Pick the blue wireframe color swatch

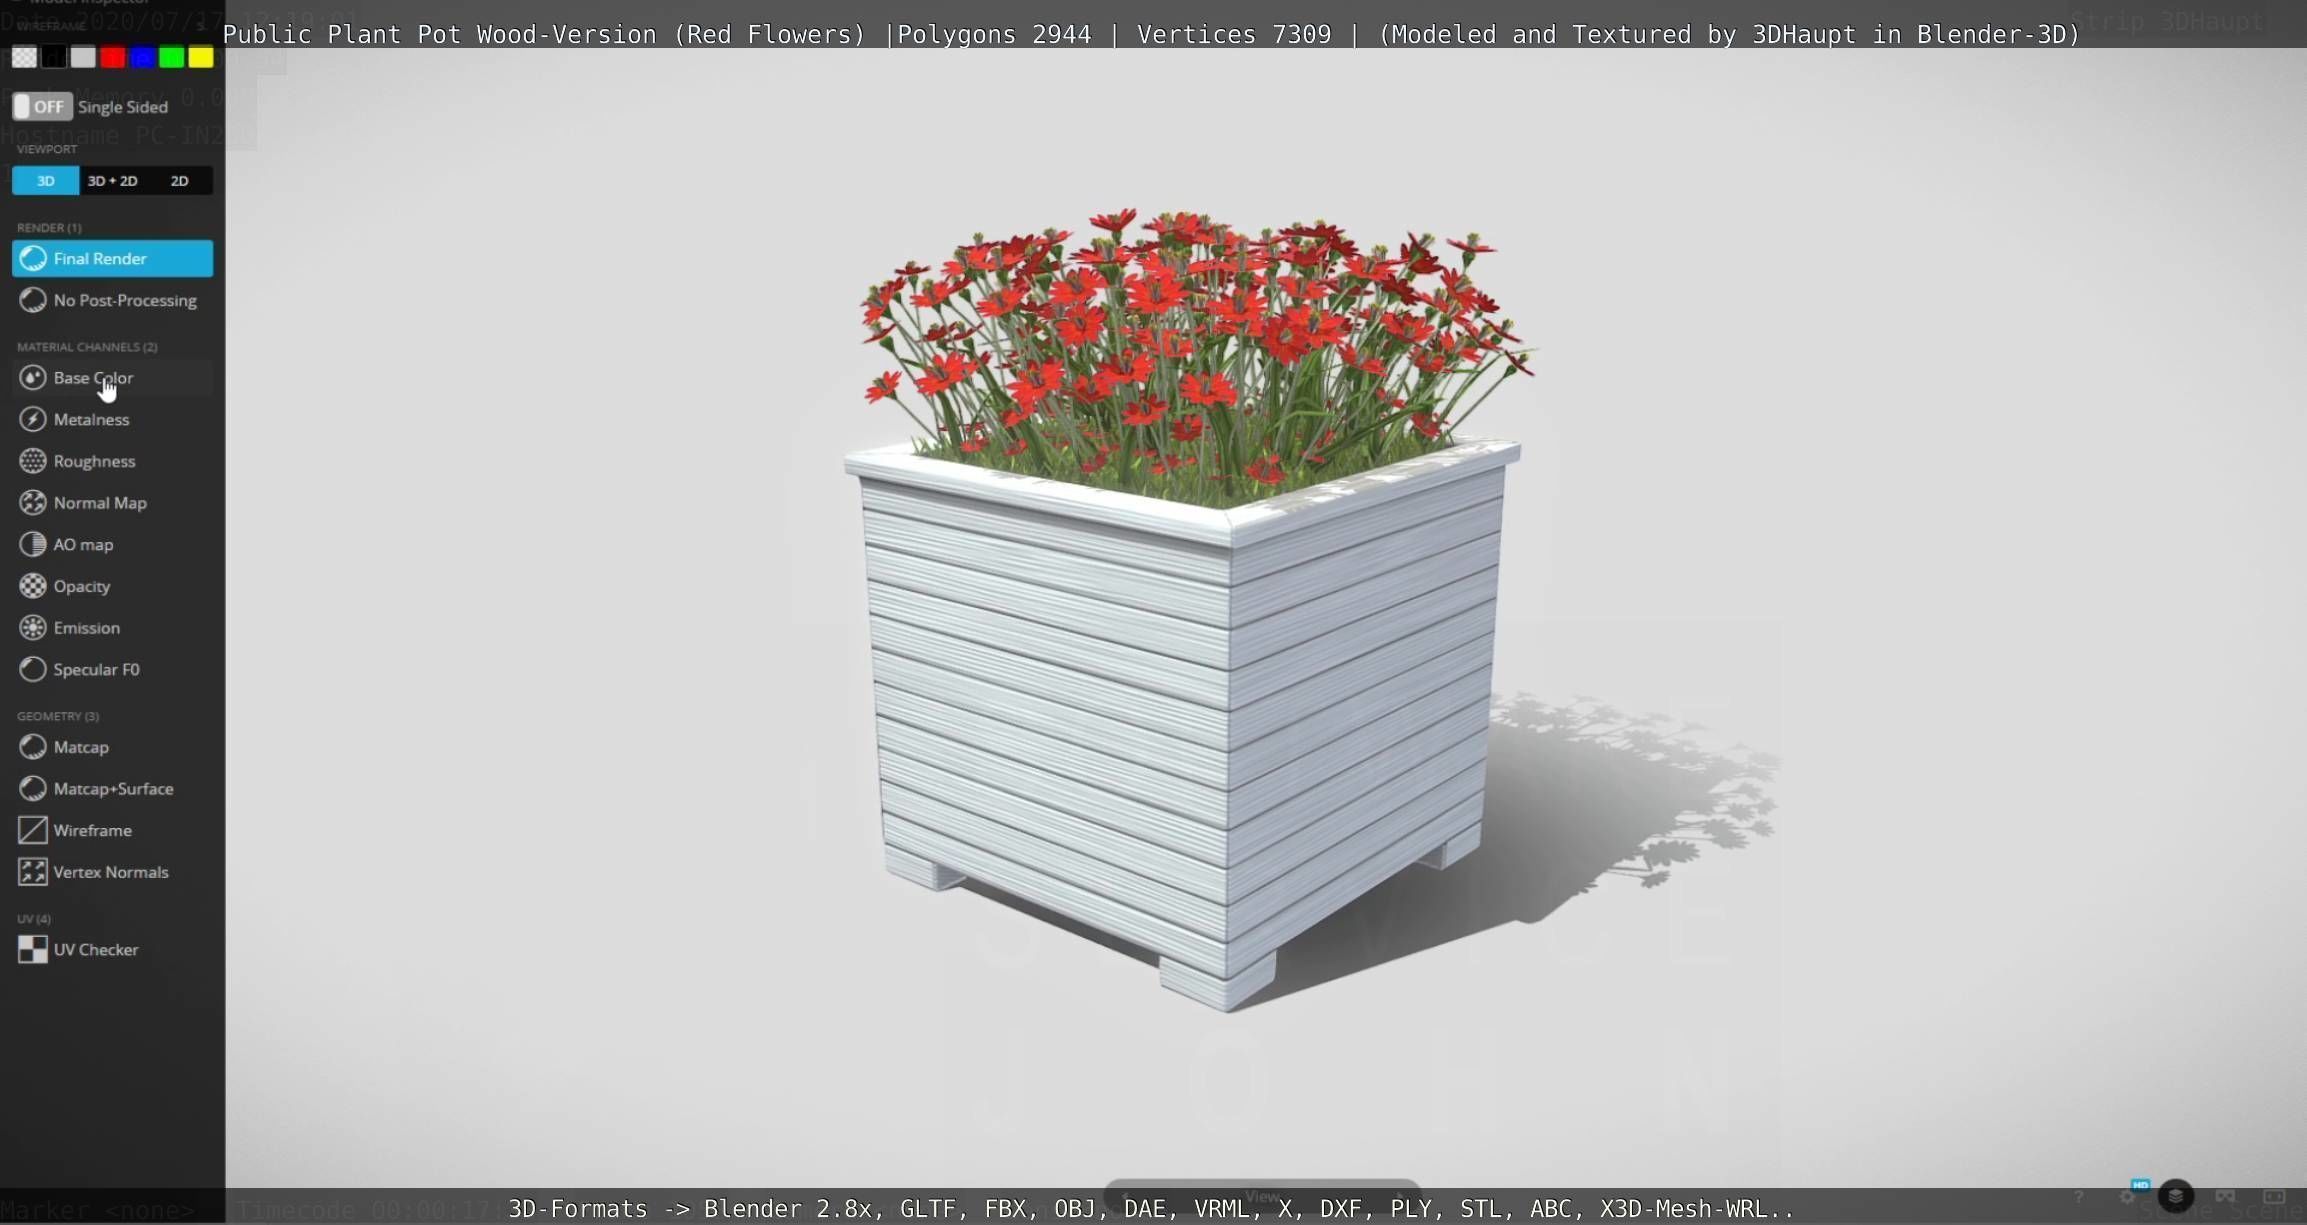[142, 58]
